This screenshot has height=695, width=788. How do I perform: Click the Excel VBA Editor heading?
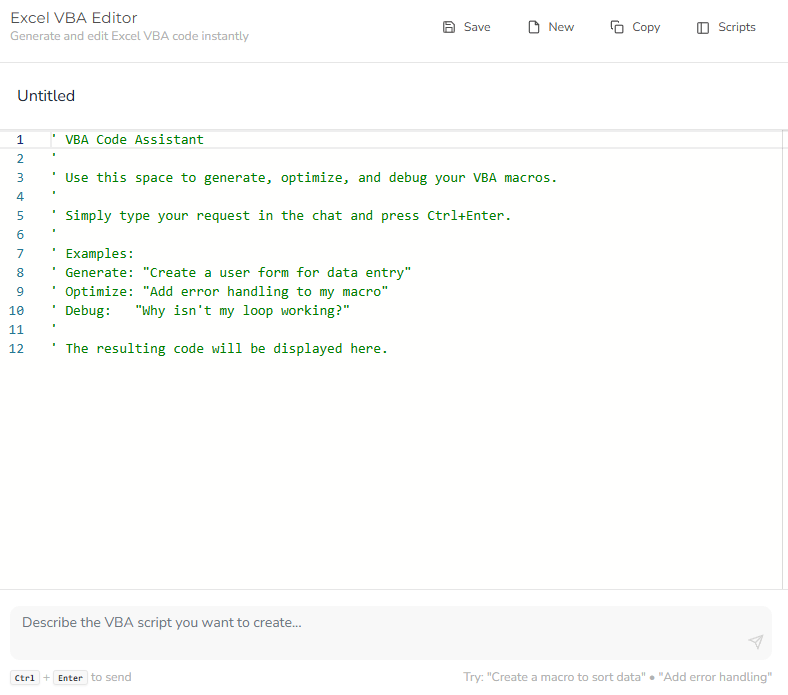[74, 18]
